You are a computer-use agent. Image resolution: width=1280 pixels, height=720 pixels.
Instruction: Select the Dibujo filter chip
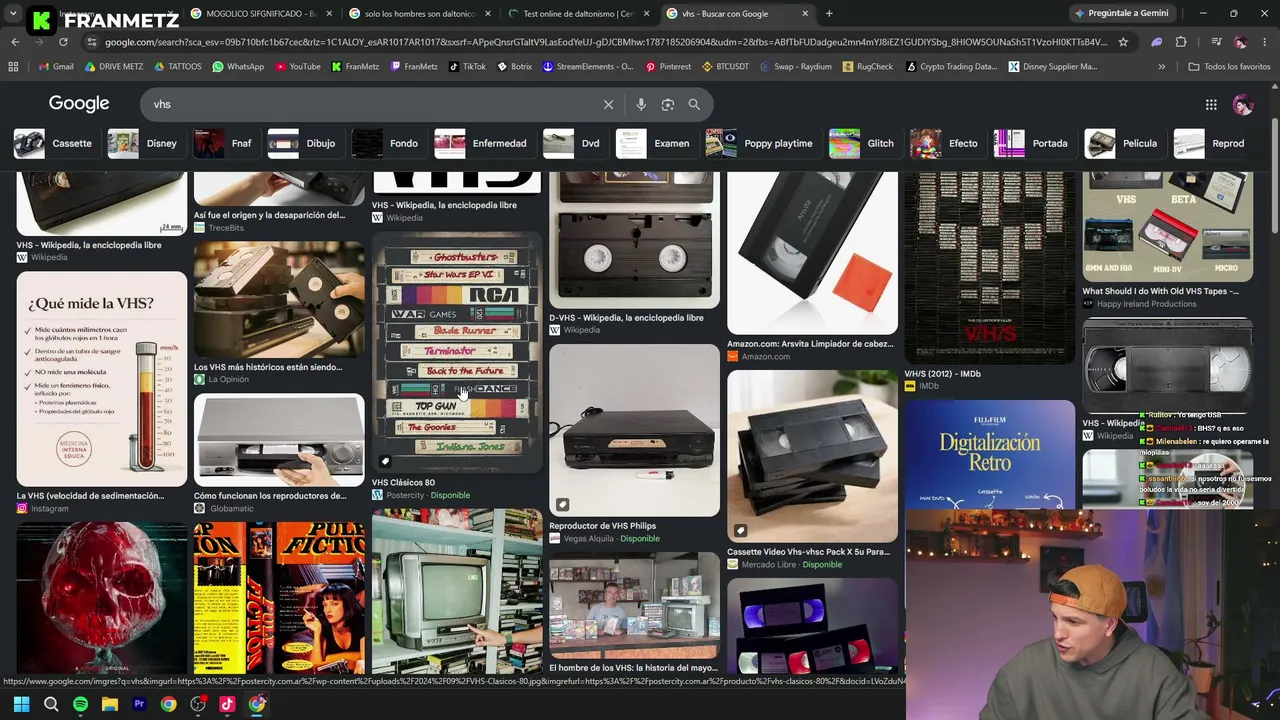tap(305, 143)
